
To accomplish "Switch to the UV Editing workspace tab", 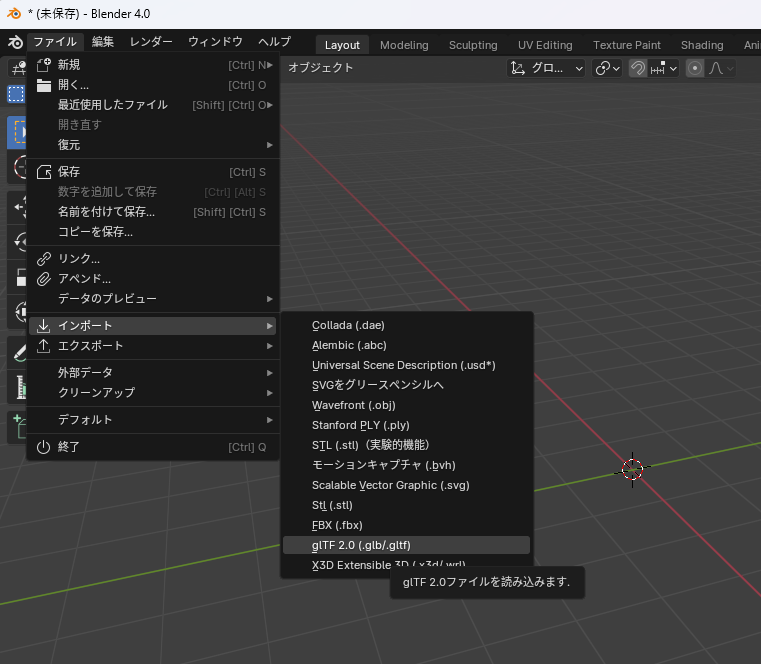I will click(545, 45).
